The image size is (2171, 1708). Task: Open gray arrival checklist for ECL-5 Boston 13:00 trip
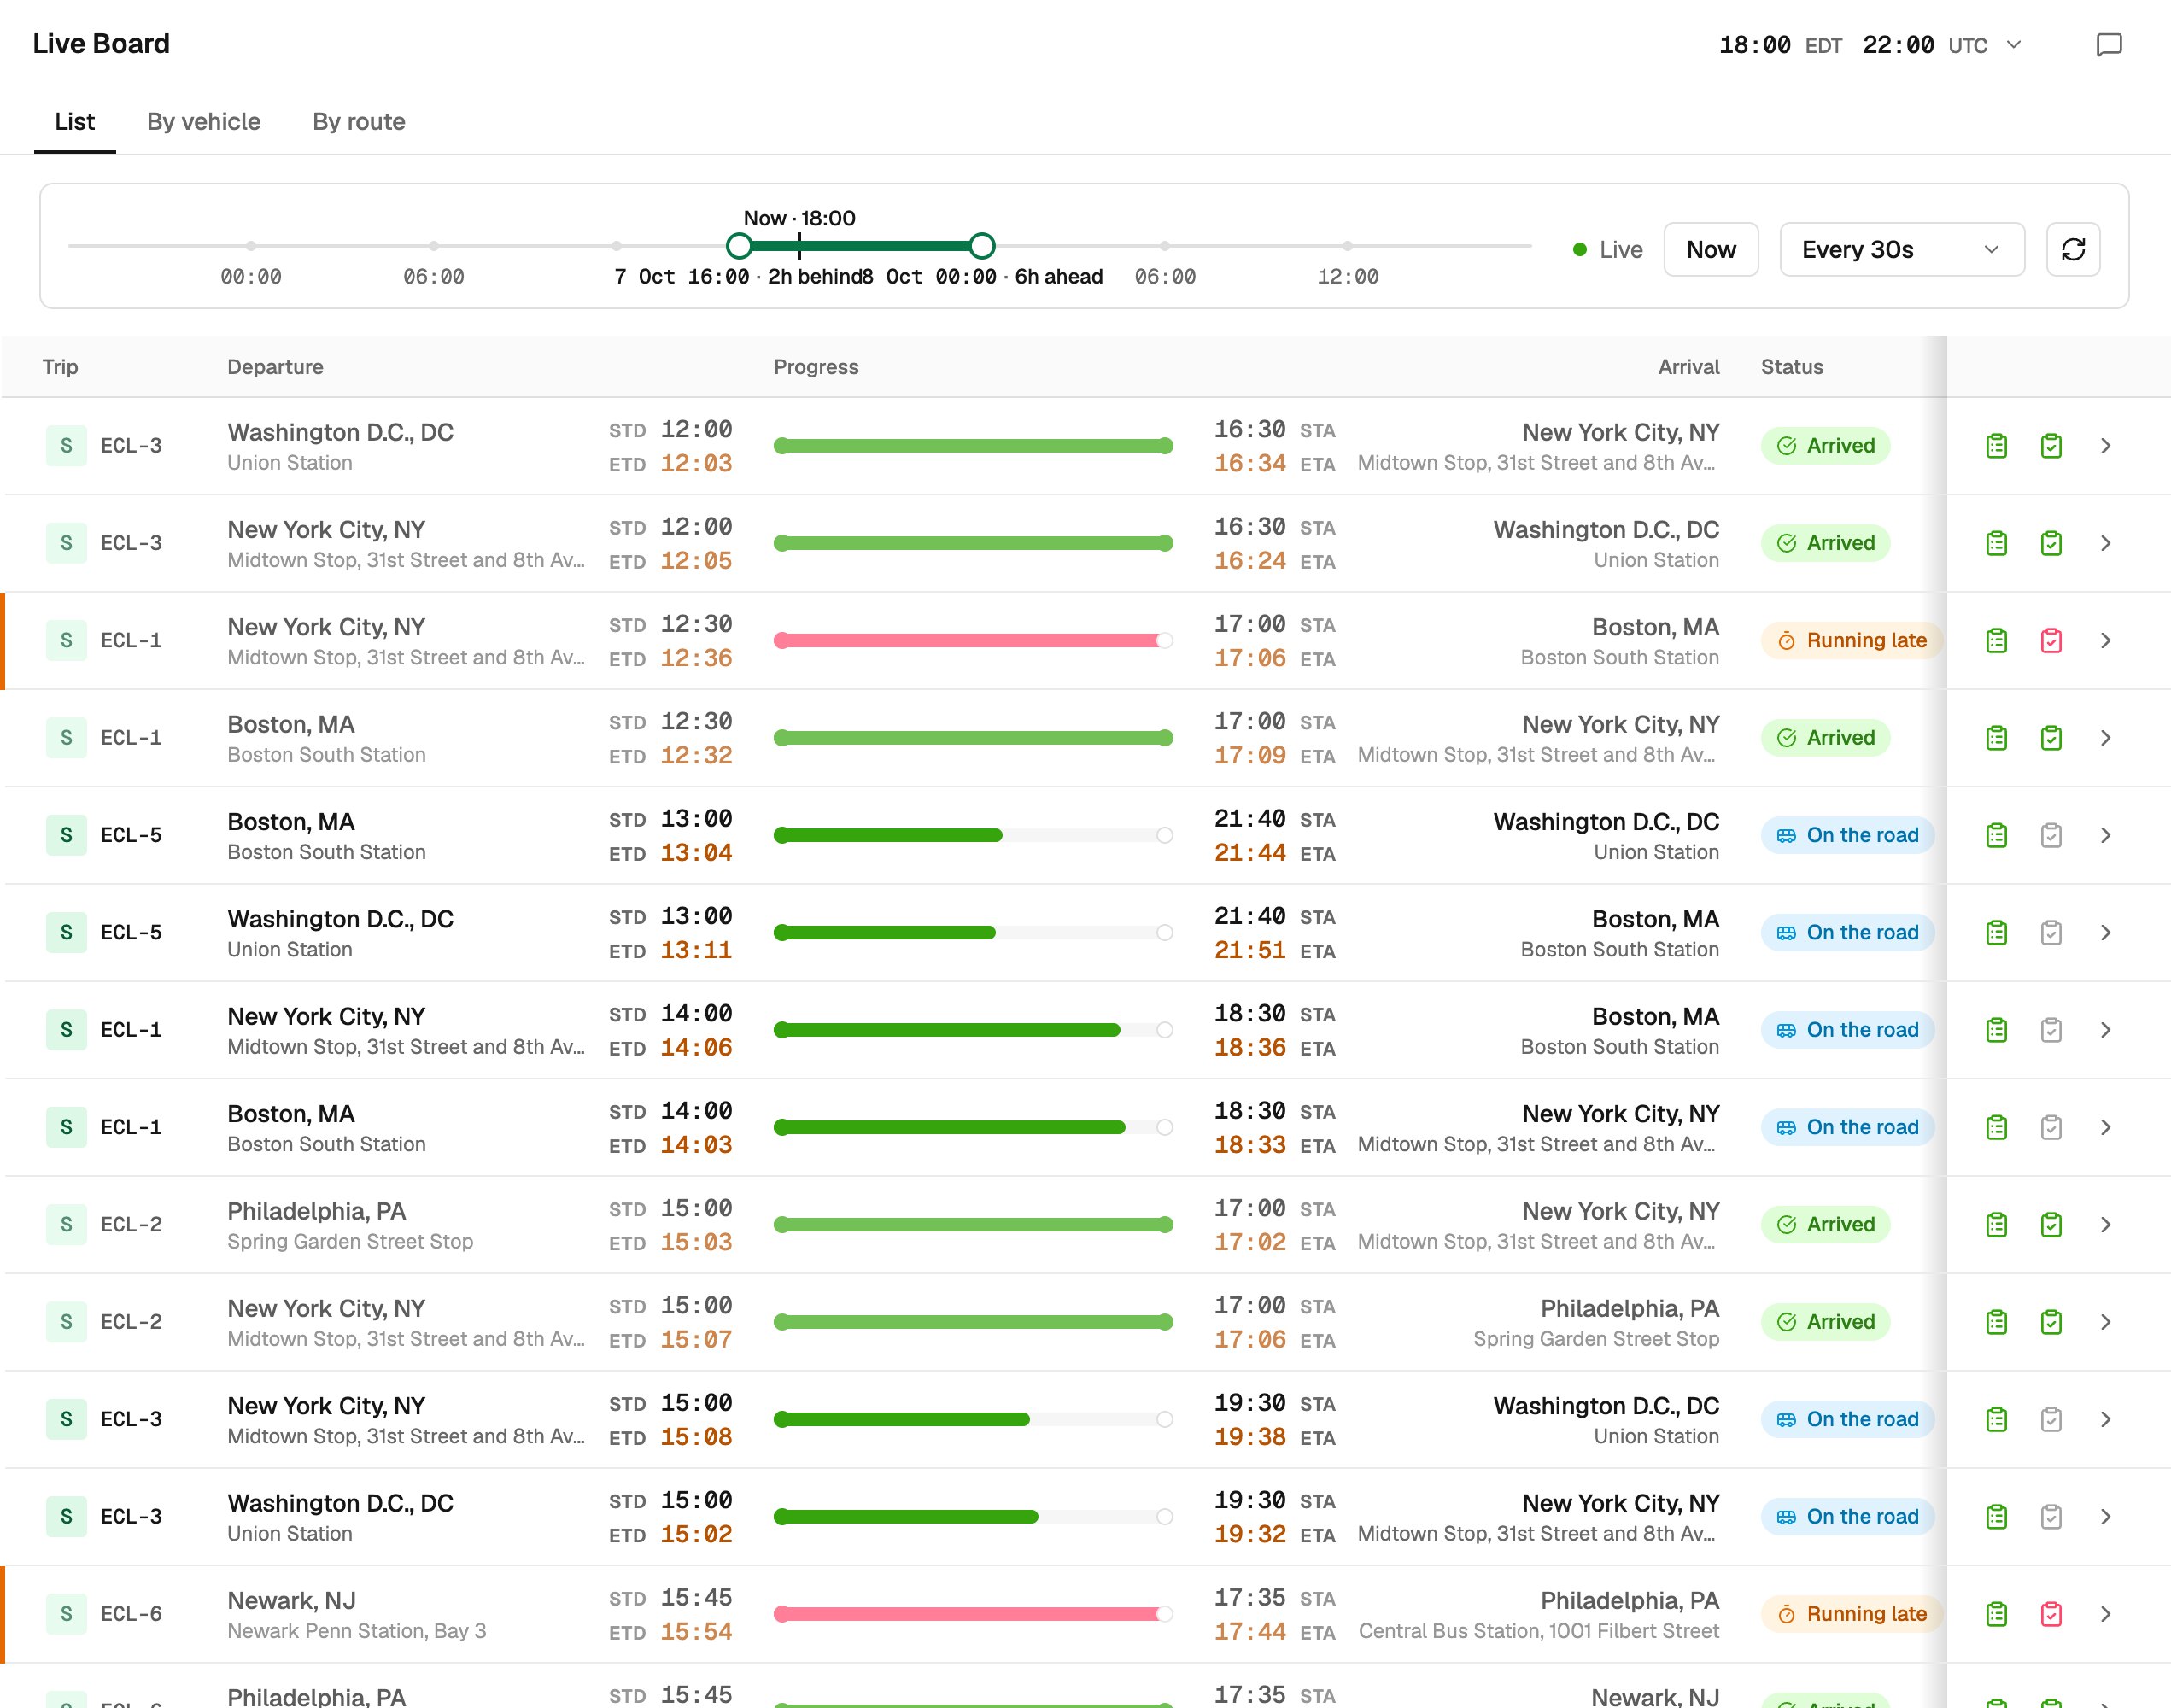click(x=2051, y=835)
